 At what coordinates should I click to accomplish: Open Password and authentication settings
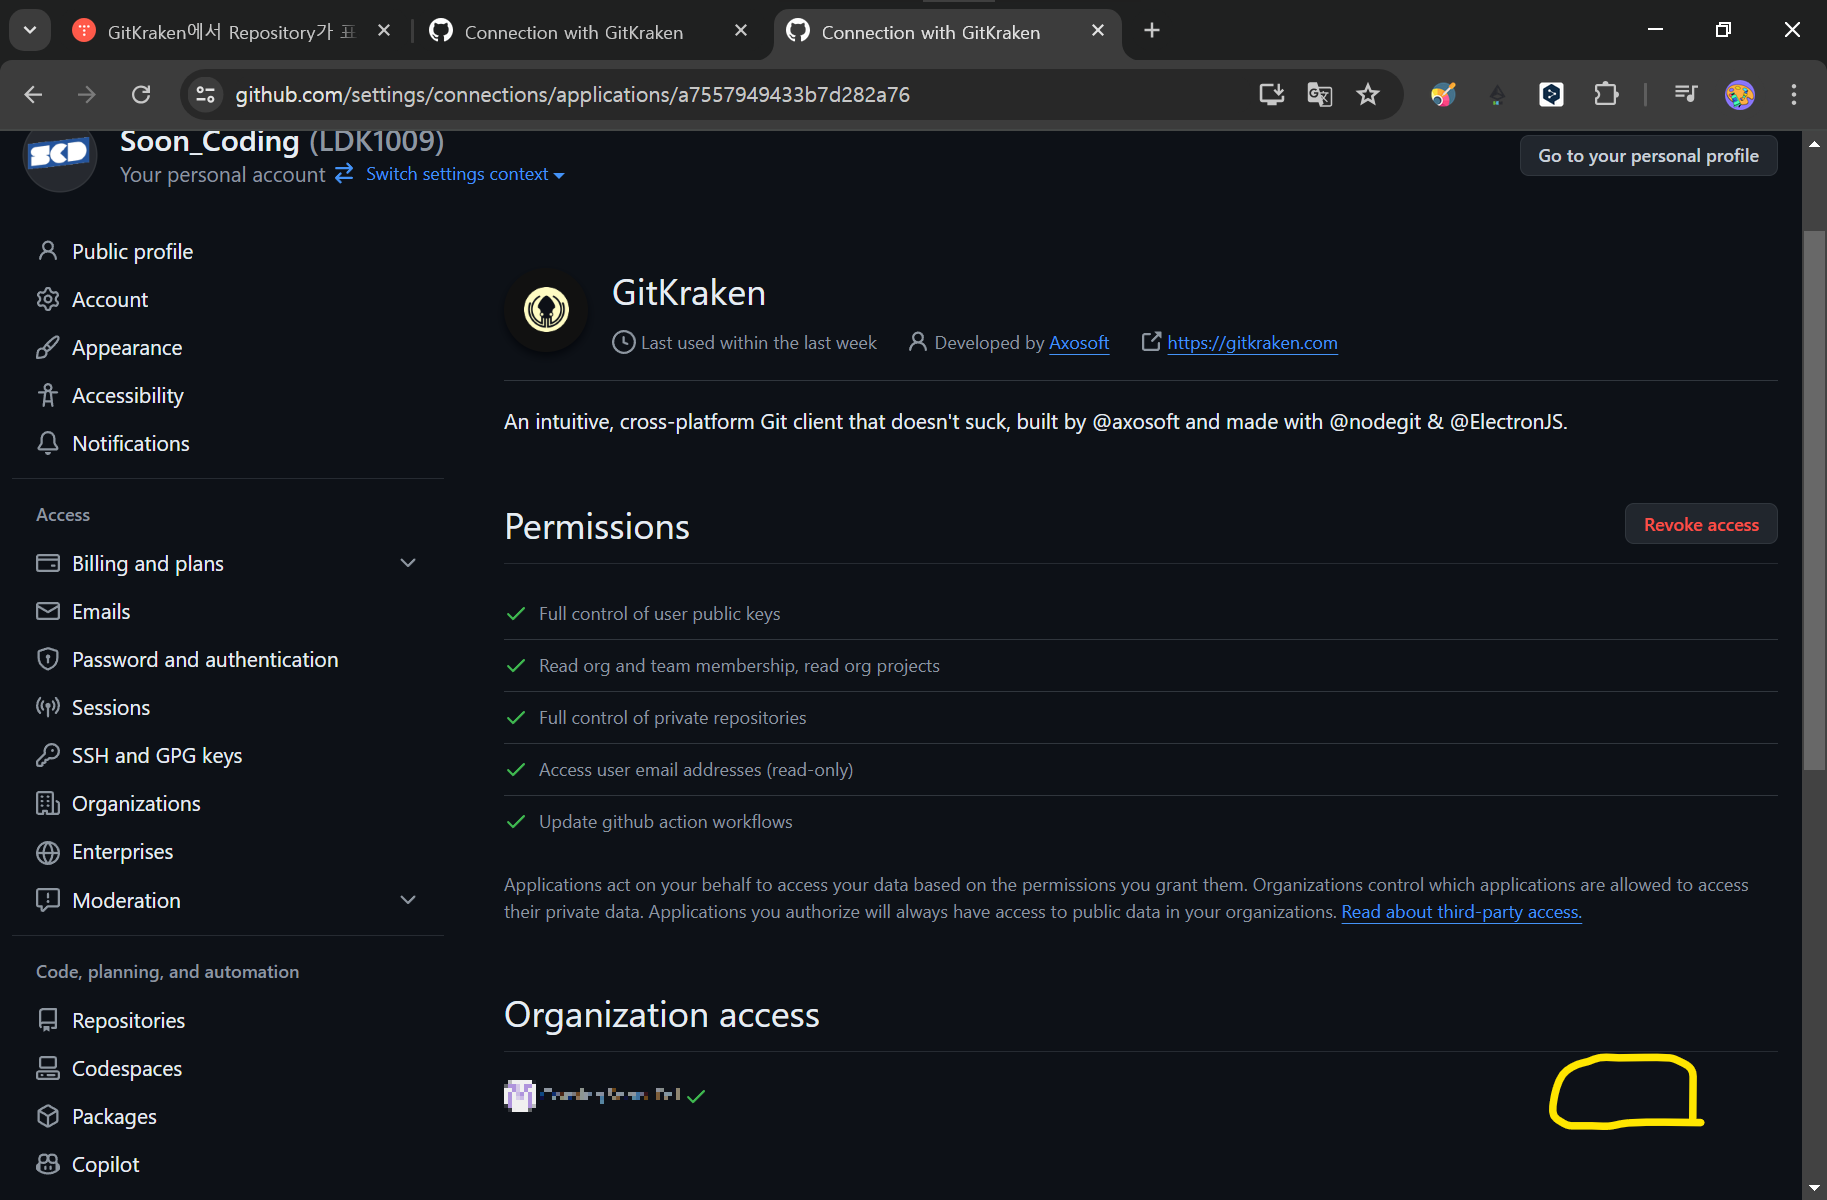click(205, 659)
